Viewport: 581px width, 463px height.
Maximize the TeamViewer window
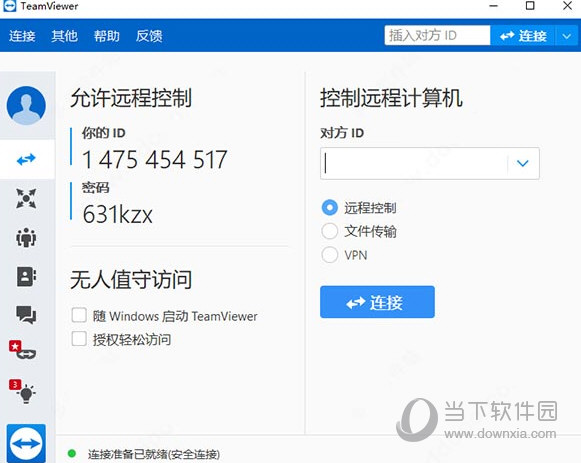(530, 6)
